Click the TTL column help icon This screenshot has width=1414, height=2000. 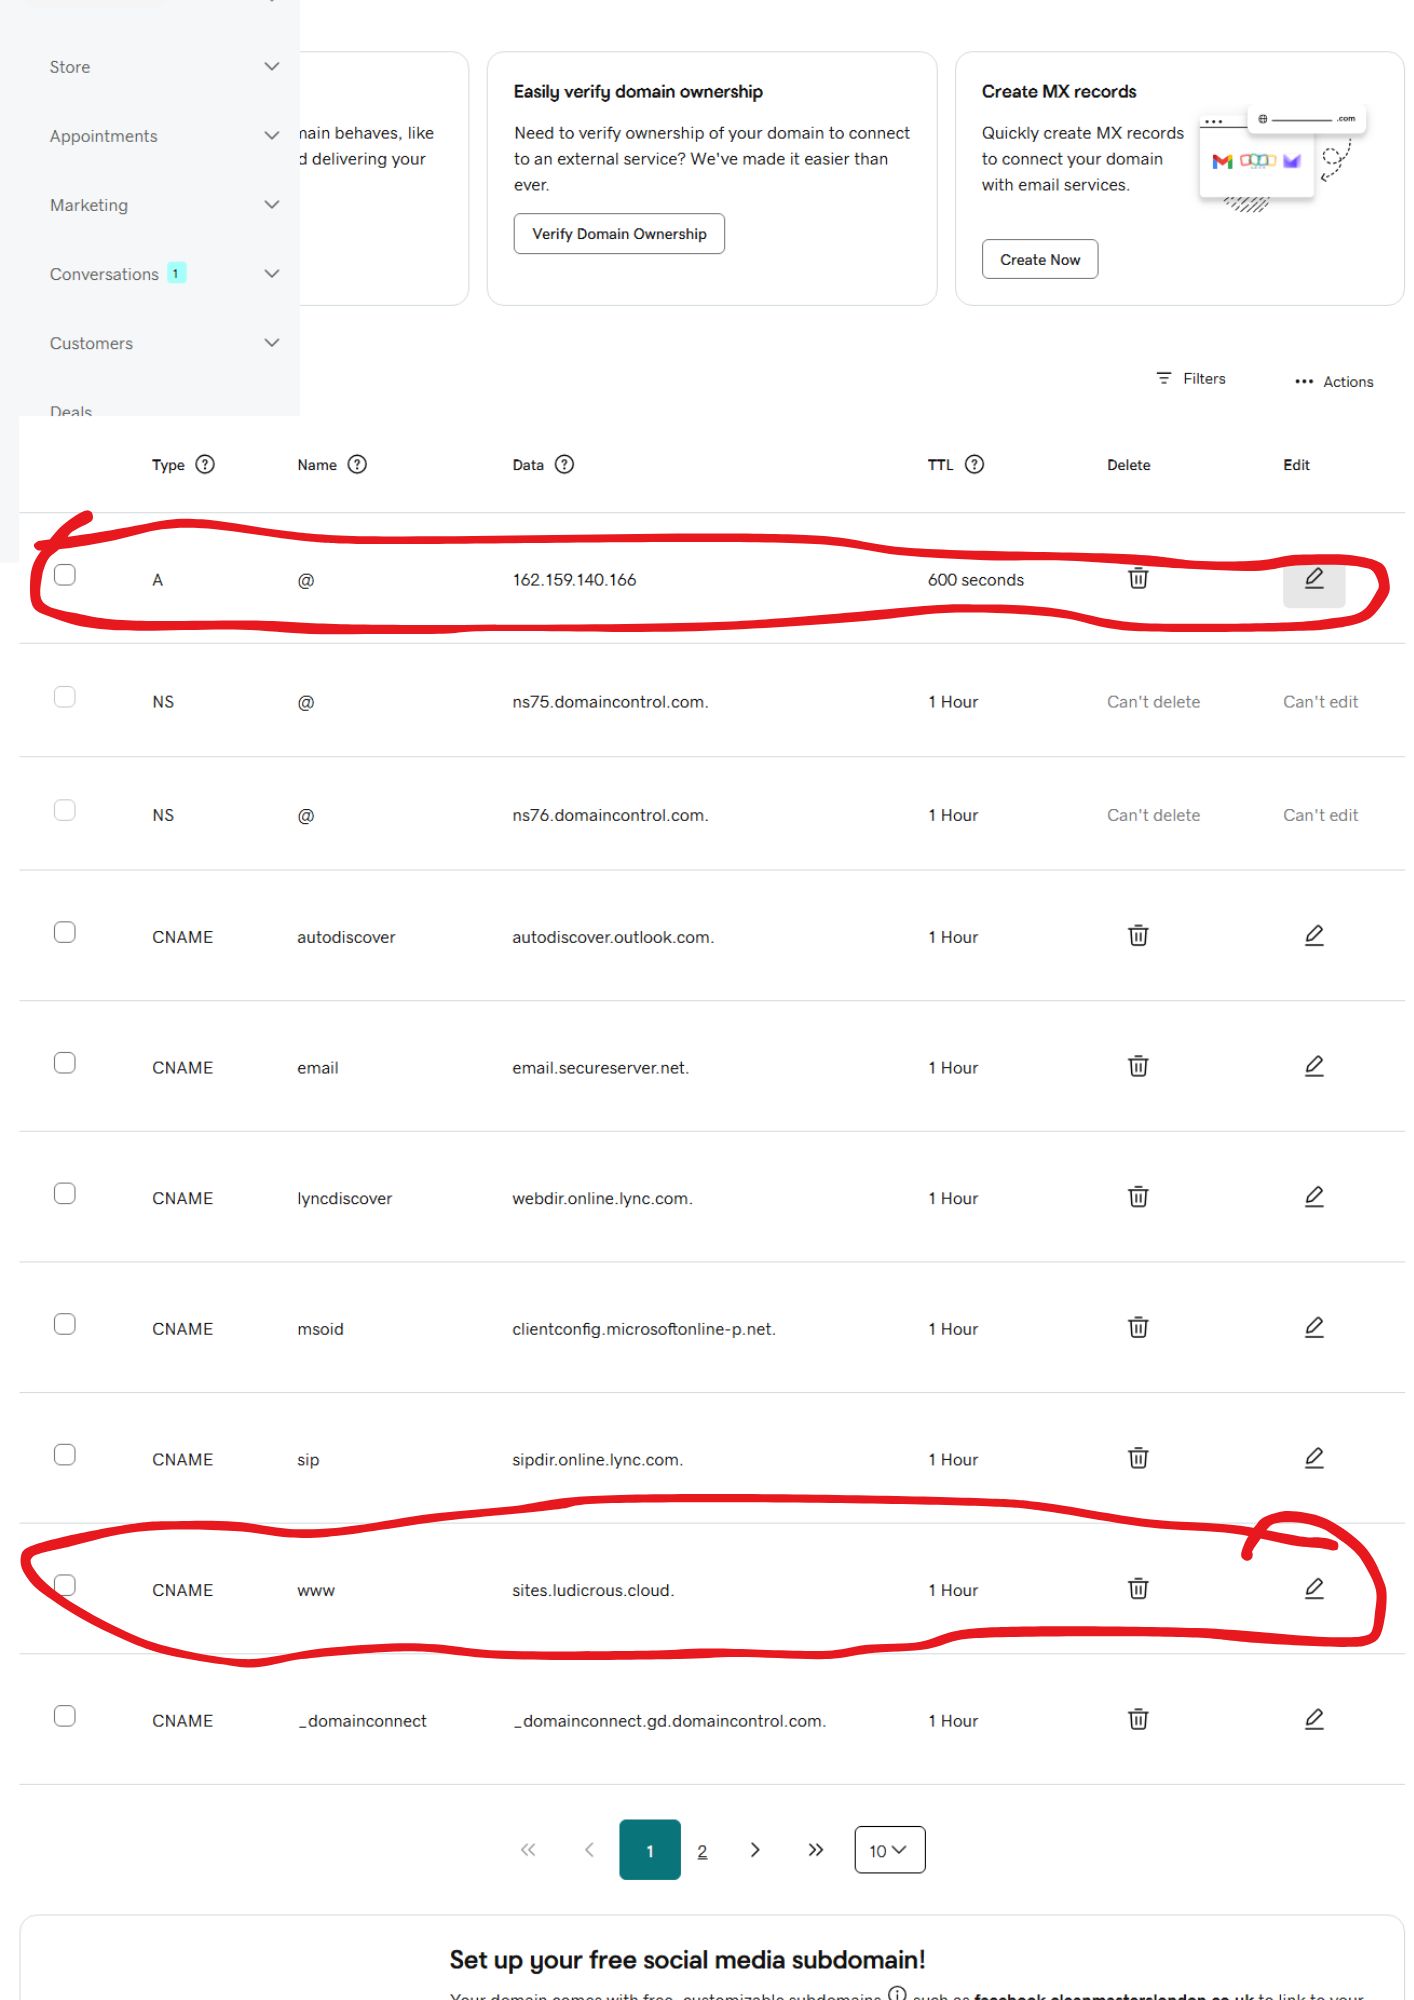[x=974, y=464]
